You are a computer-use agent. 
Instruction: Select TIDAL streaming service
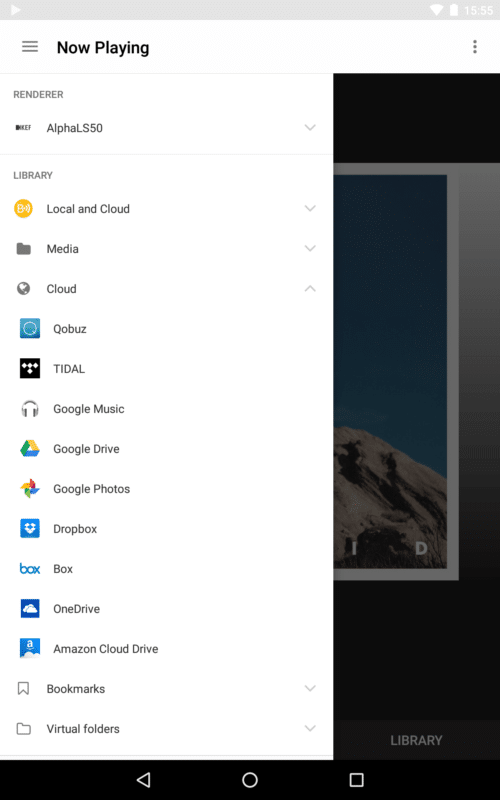coord(166,368)
